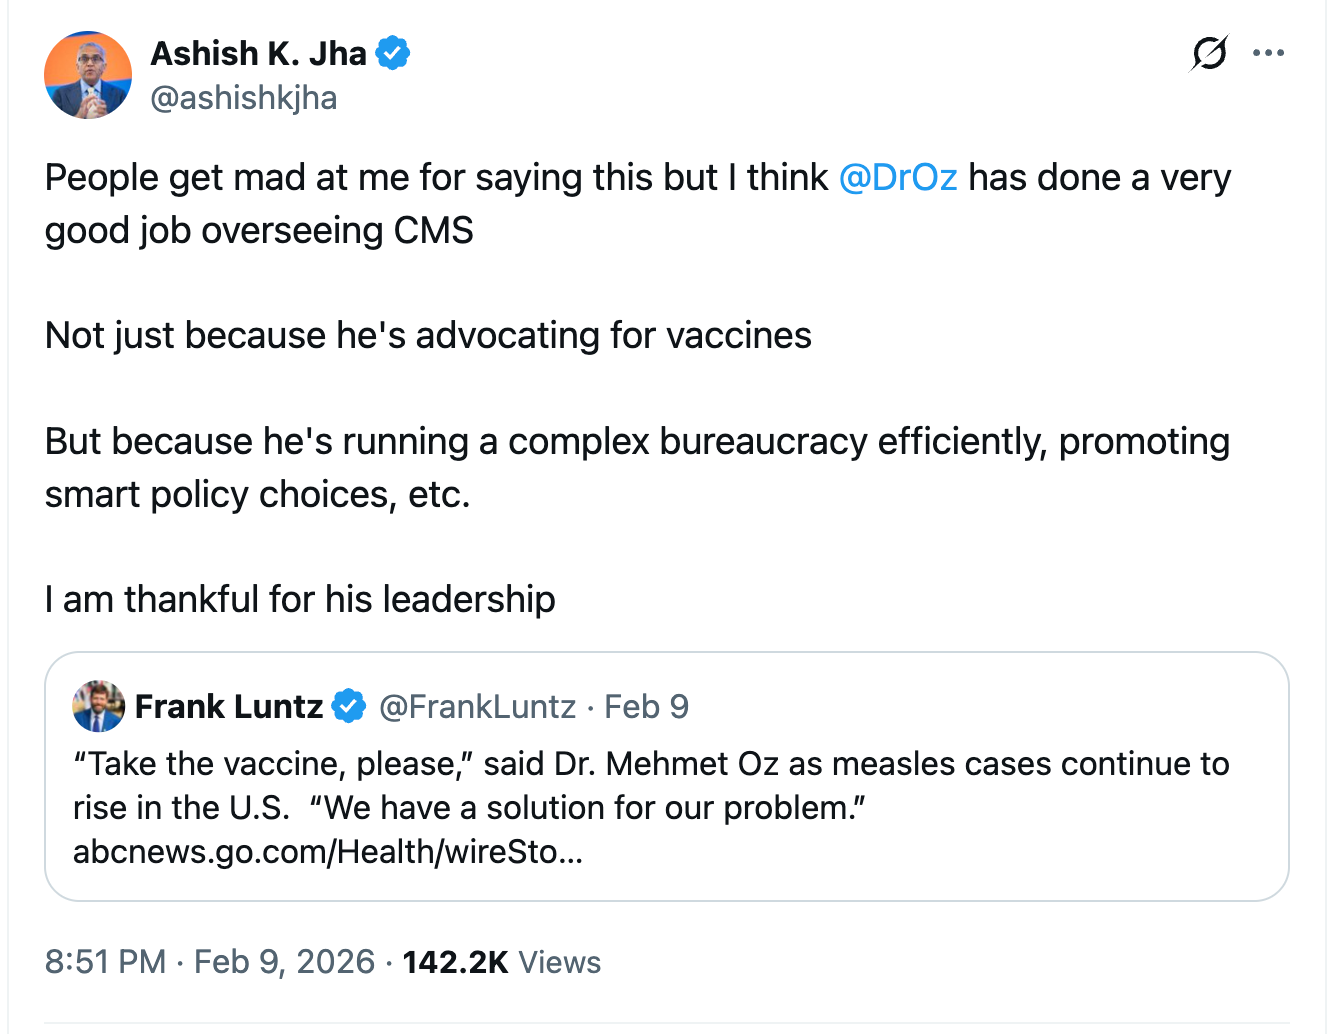Click Frank Luntz's display name
Viewport: 1344px width, 1034px height.
[229, 706]
